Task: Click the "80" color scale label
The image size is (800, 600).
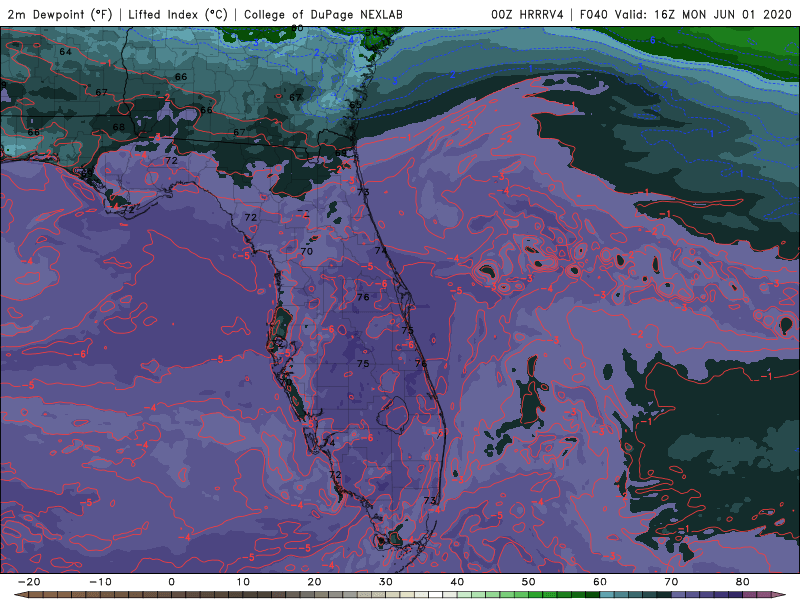Action: [743, 582]
